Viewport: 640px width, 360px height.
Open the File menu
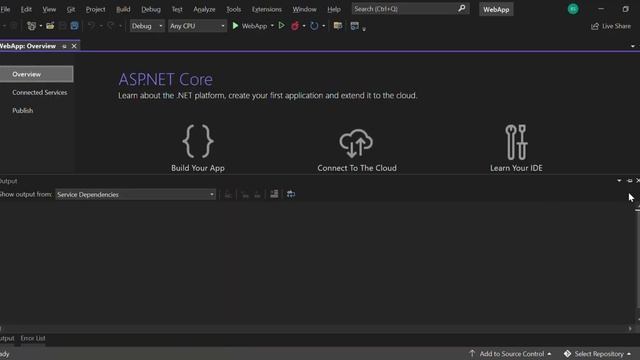pyautogui.click(x=5, y=9)
